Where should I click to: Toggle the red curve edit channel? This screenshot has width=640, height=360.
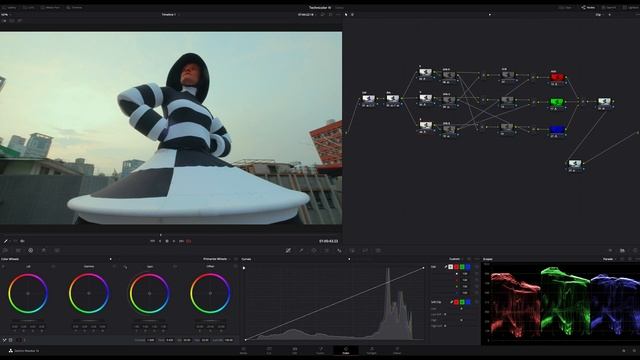tap(456, 267)
